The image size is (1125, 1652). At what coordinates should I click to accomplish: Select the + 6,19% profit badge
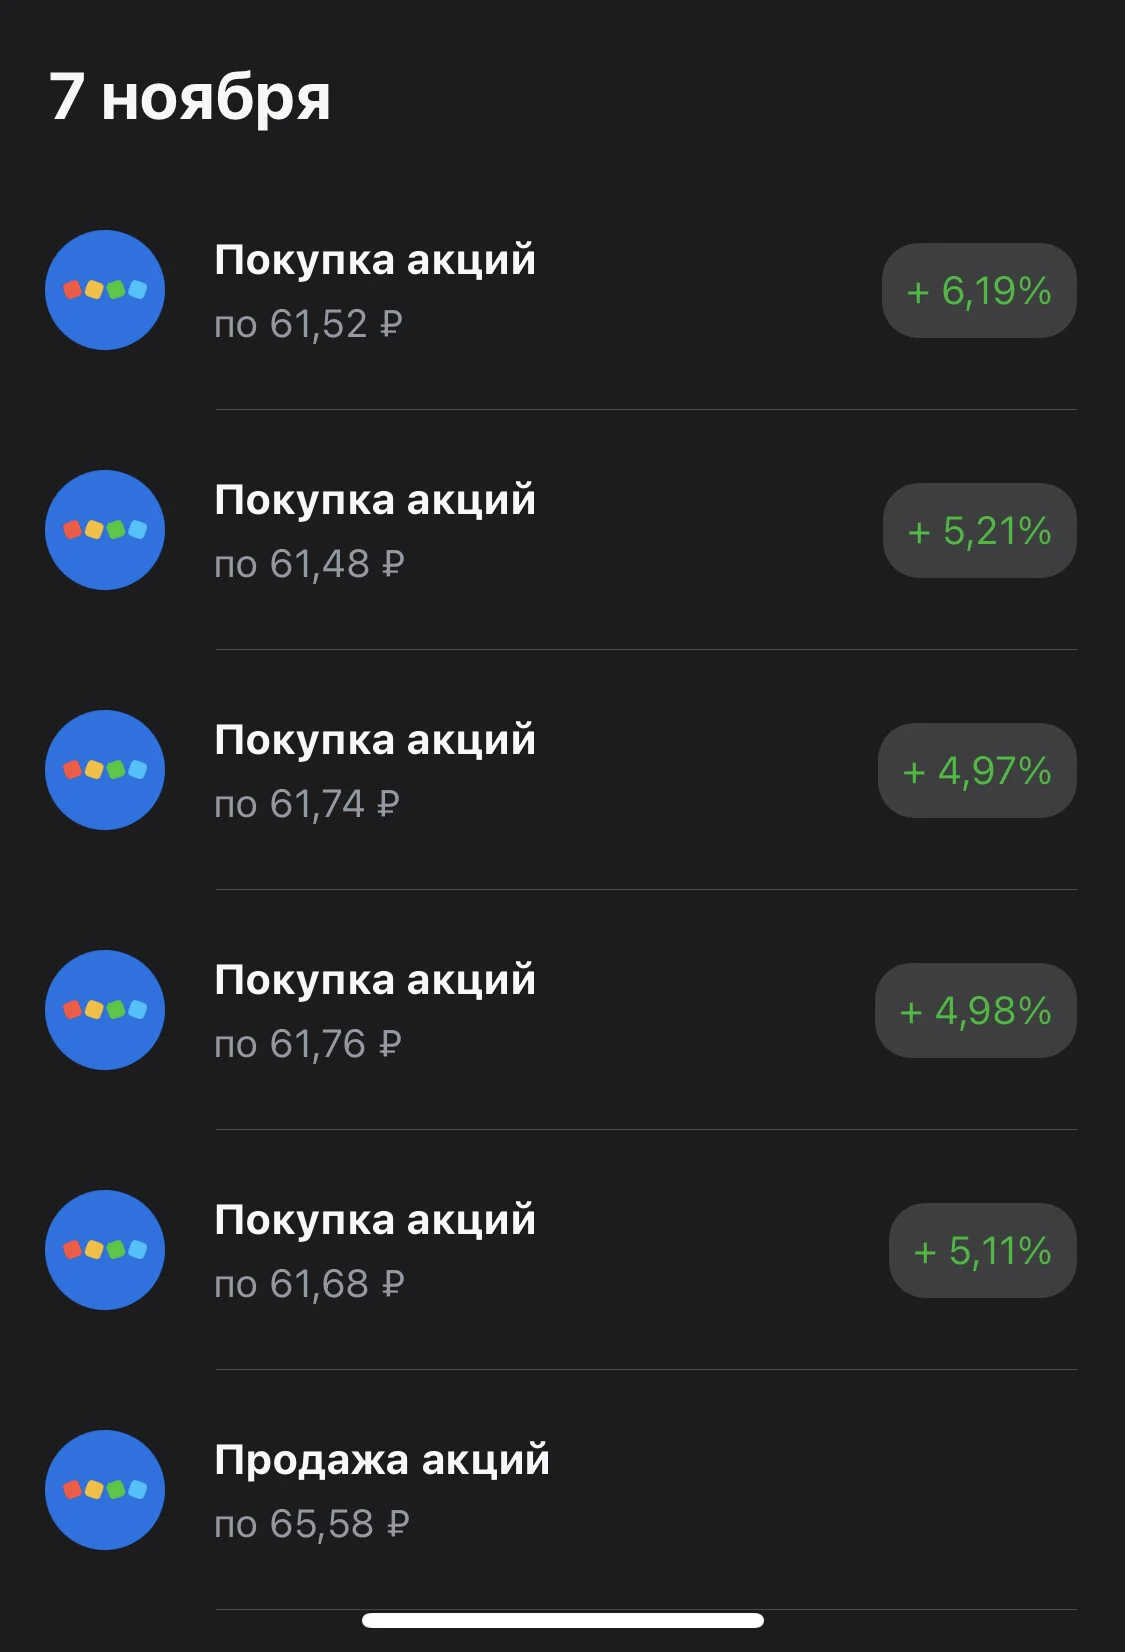click(x=979, y=290)
